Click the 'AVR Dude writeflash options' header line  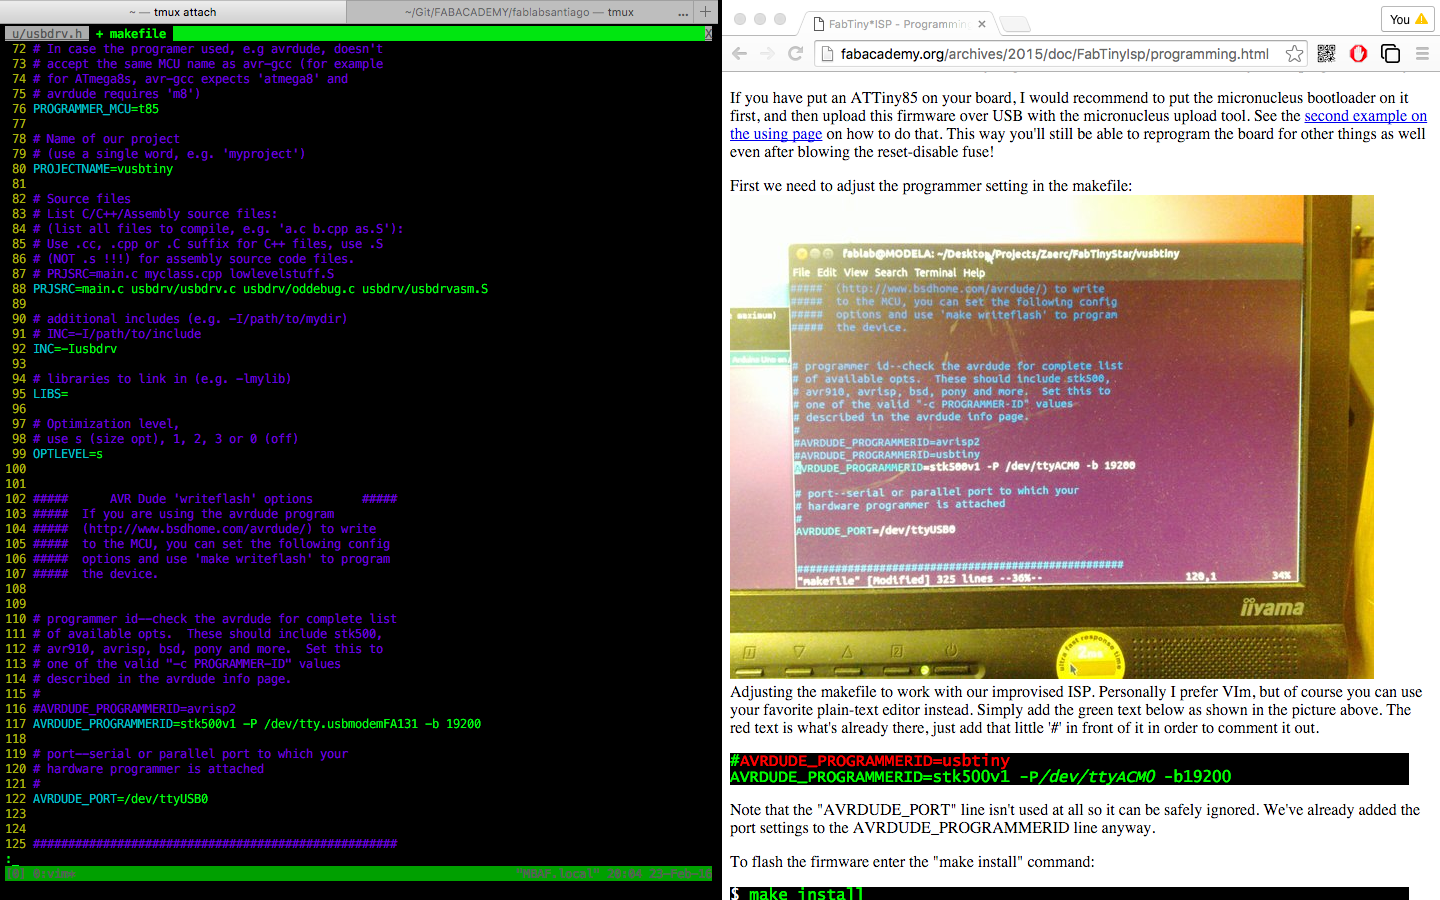tap(215, 499)
